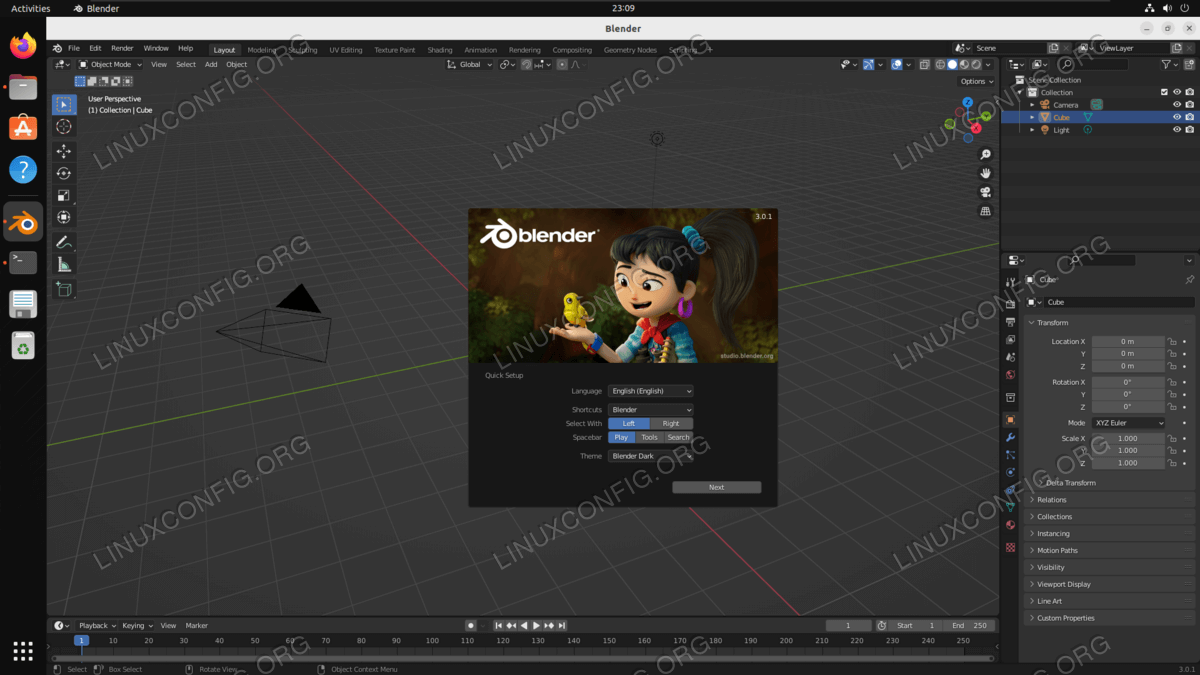Select the Move tool

[64, 151]
